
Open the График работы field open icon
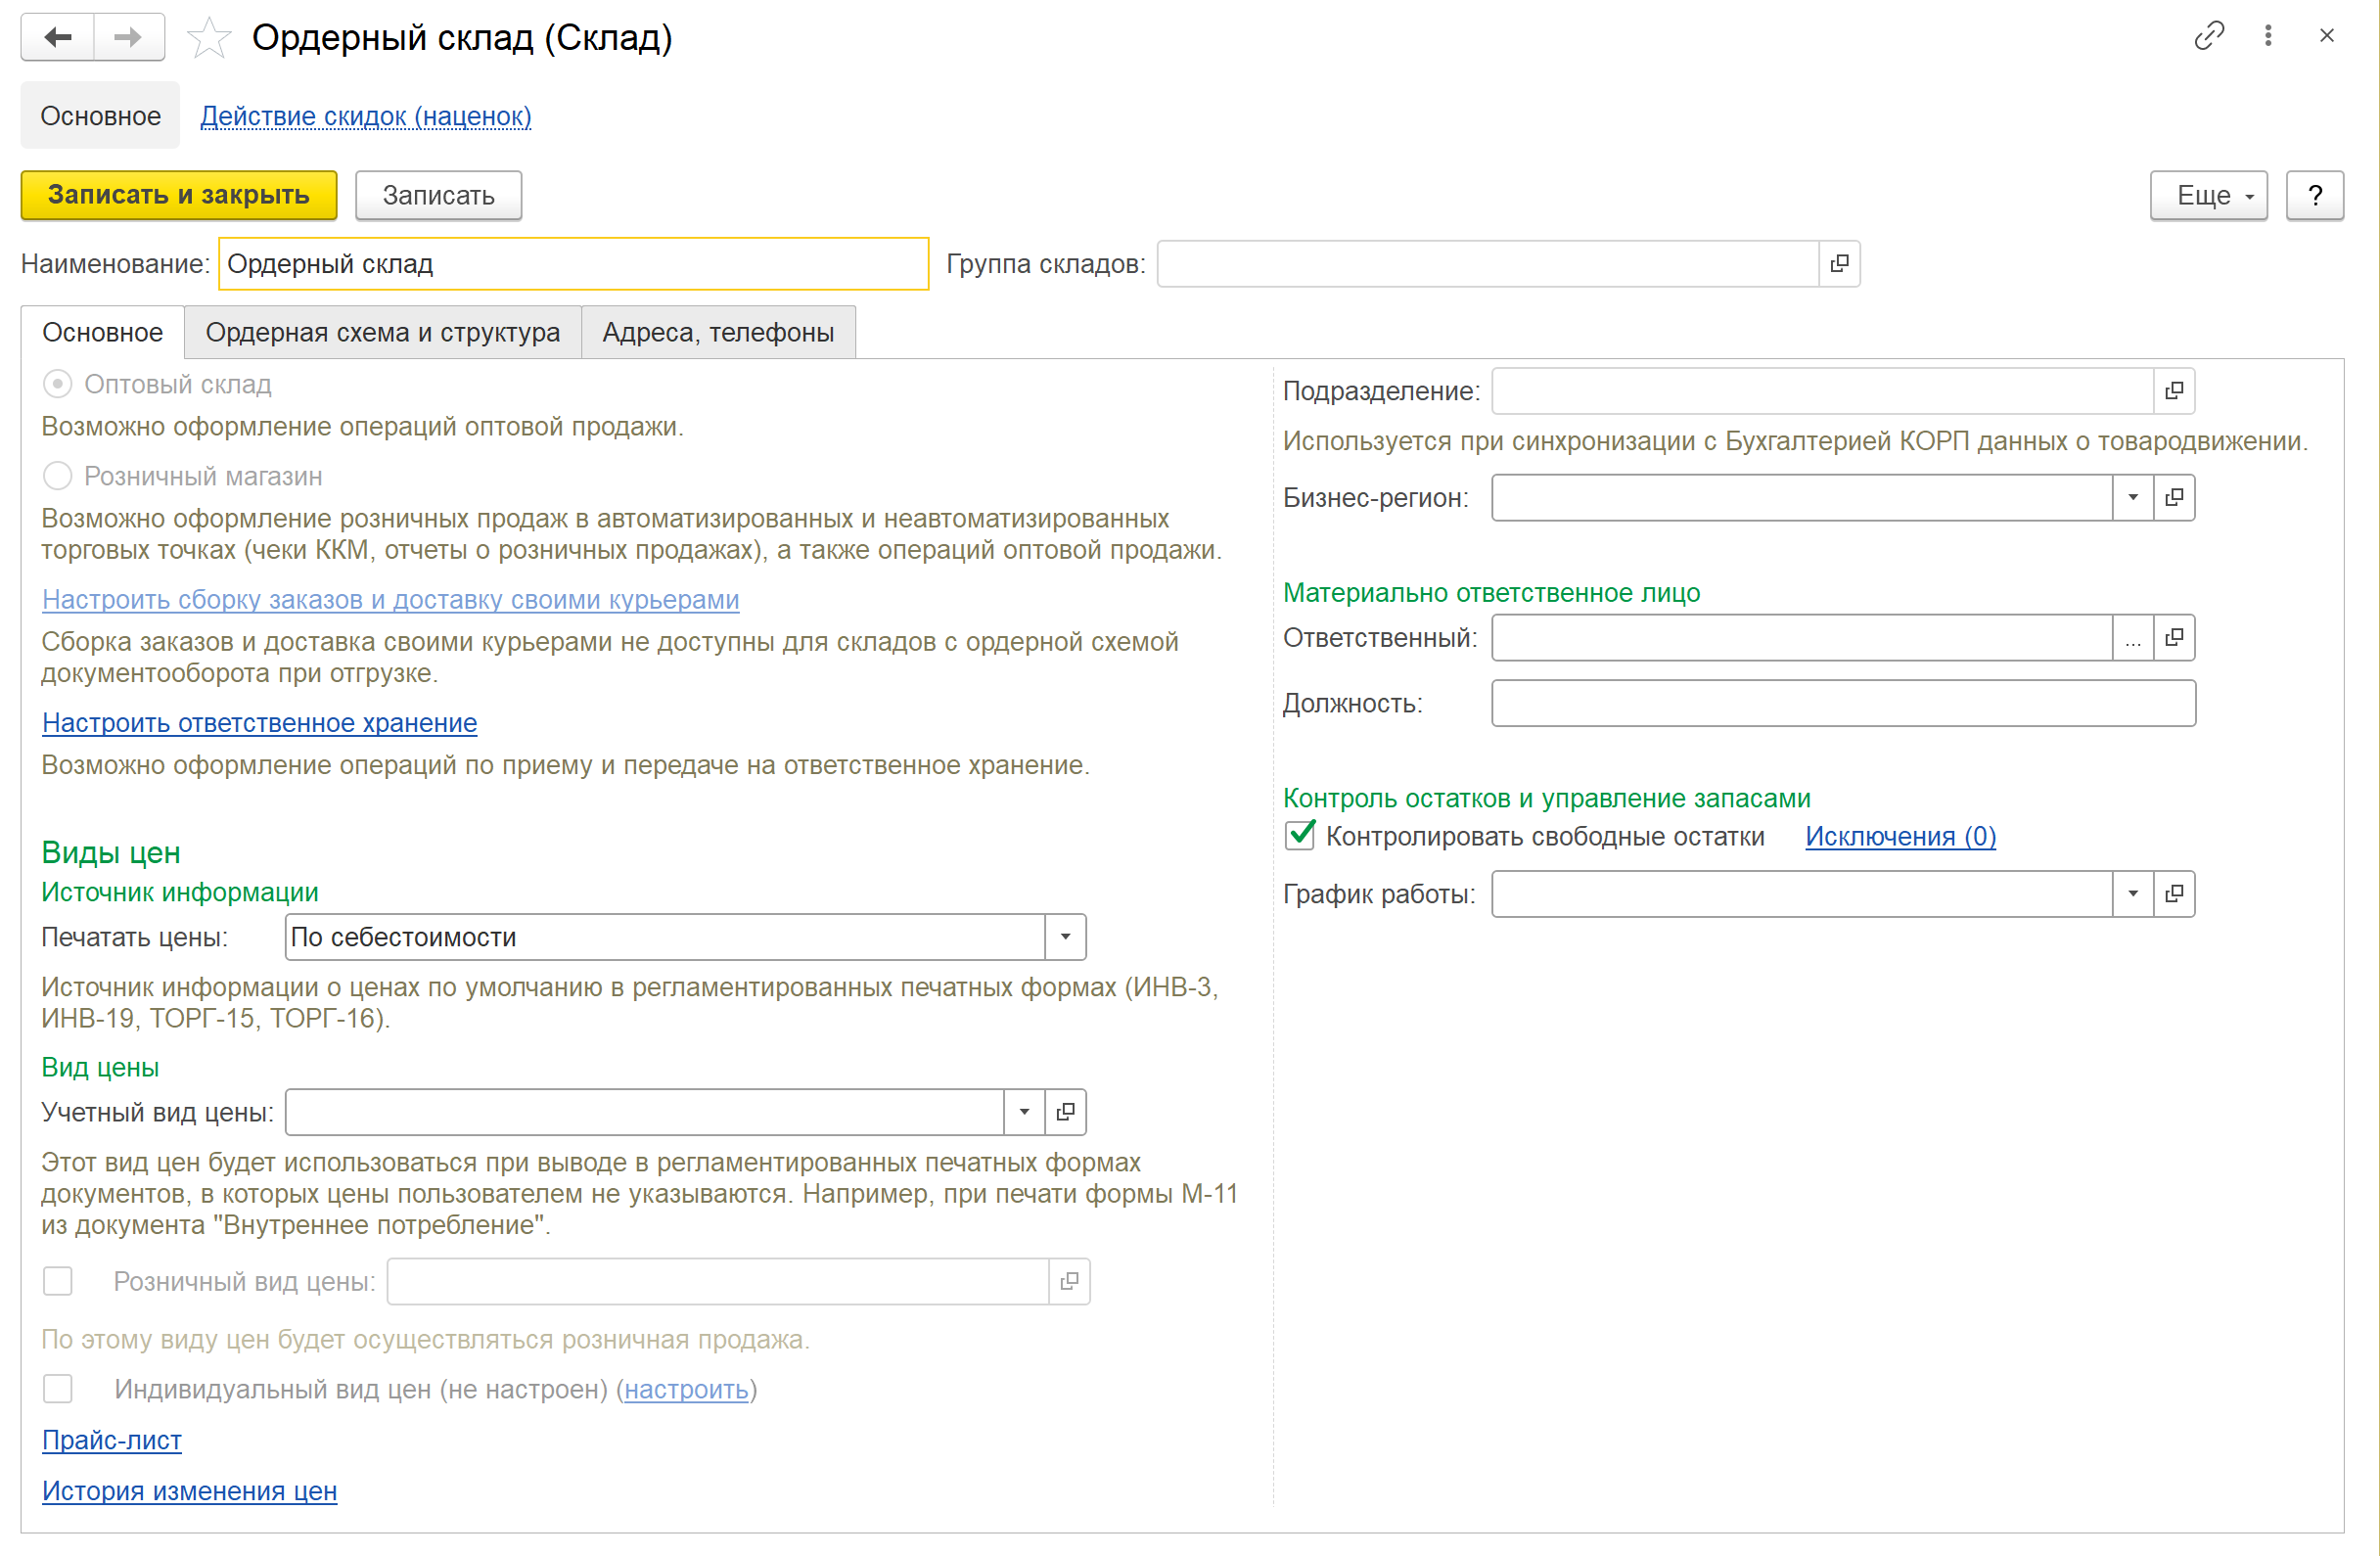click(x=2174, y=894)
